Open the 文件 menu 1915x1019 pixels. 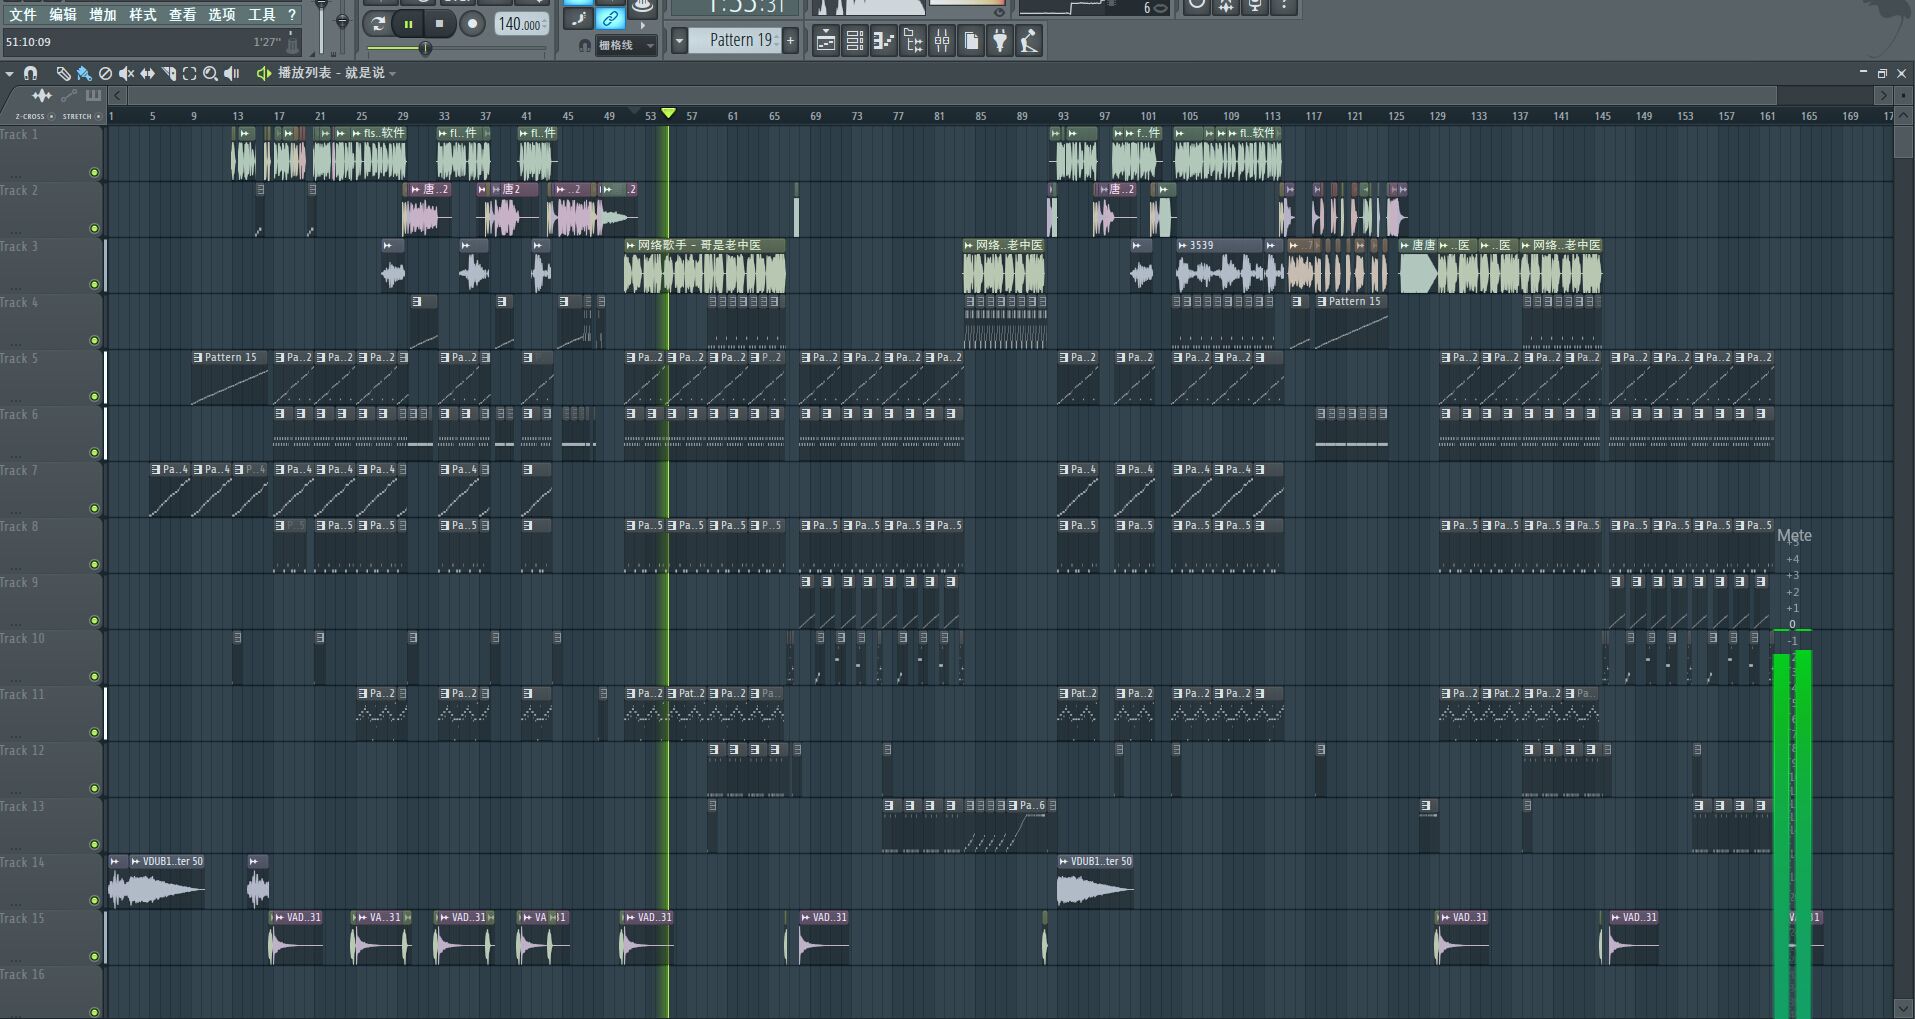click(23, 14)
